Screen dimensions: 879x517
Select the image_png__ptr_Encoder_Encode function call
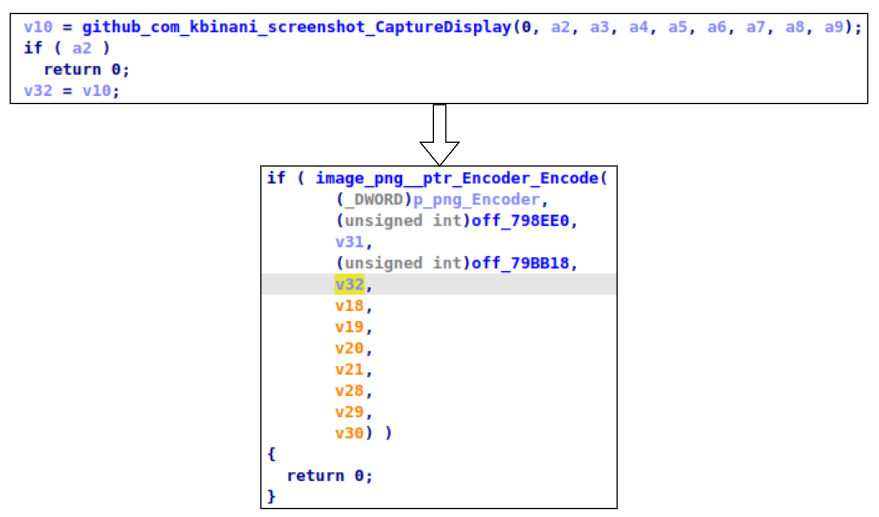coord(457,178)
